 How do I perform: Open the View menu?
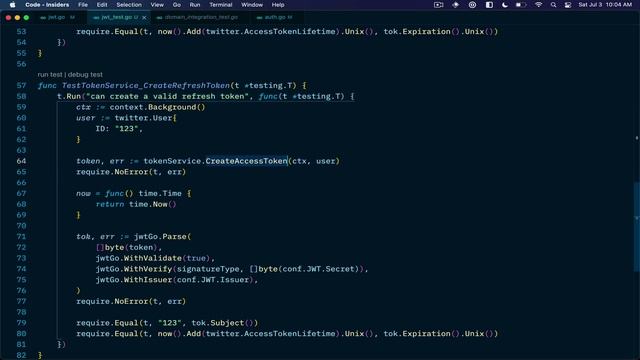tap(157, 5)
